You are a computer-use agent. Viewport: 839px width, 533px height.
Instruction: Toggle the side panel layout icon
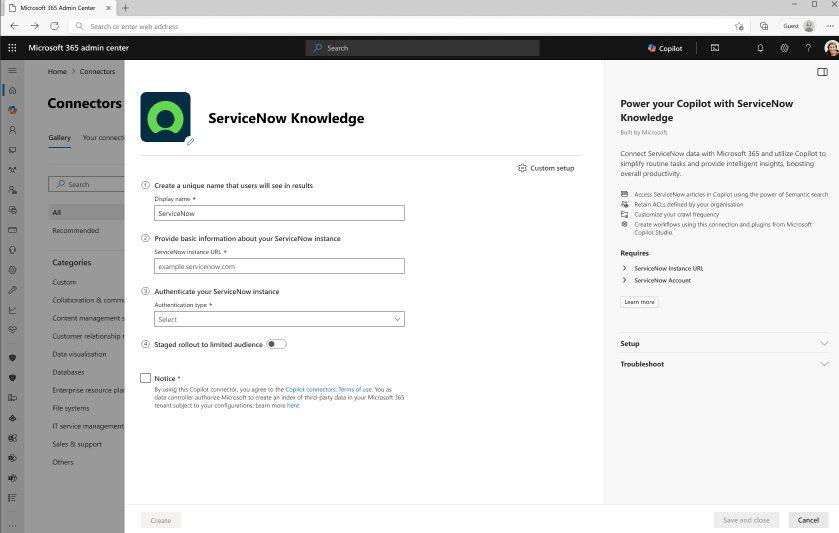click(822, 72)
